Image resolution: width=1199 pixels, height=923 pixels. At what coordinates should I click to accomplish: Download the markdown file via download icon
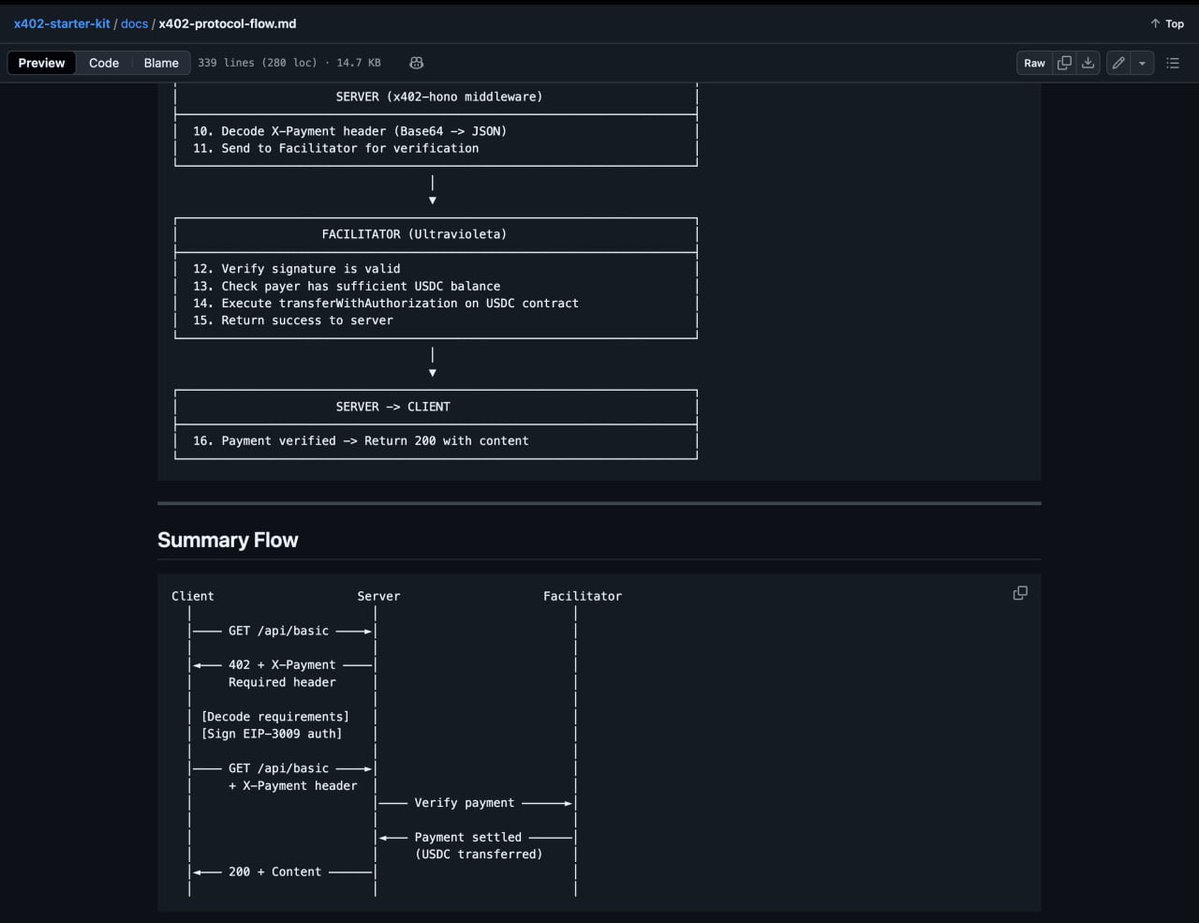1087,62
